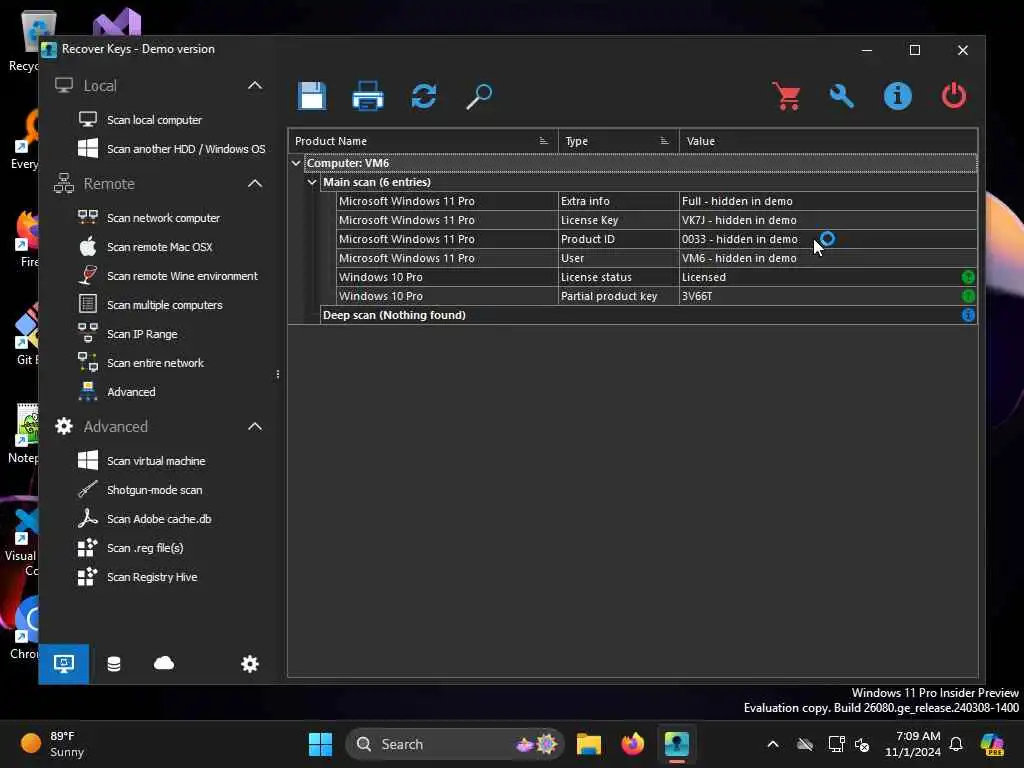Open the weather widget showing 89°F
Viewport: 1024px width, 768px height.
[53, 744]
